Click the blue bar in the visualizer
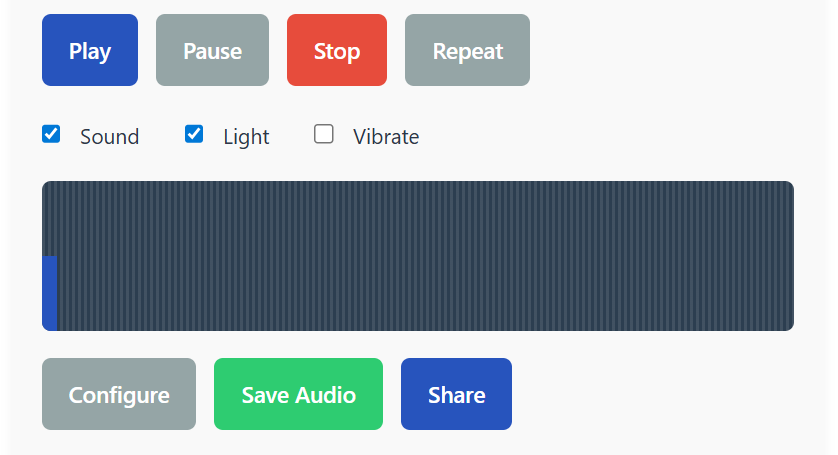The width and height of the screenshot is (838, 455). click(x=49, y=292)
